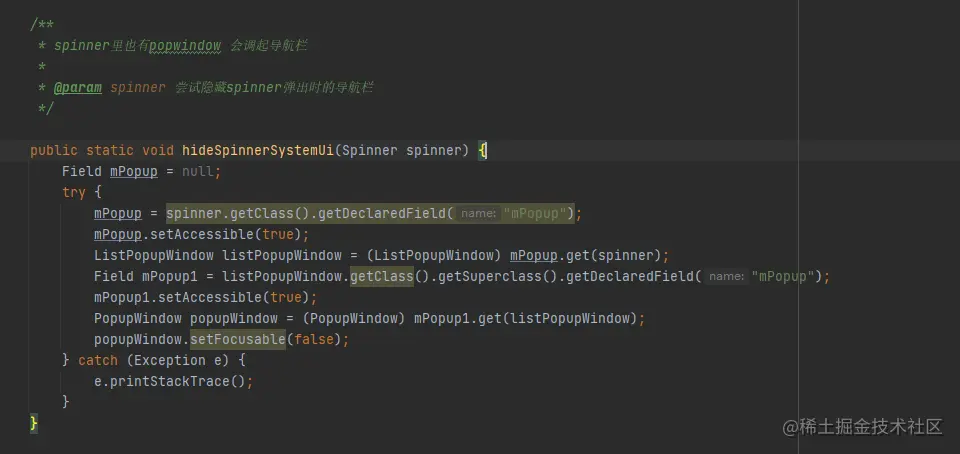Click the "@param" Javadoc tag
Screen dimensions: 960x454
click(x=78, y=87)
